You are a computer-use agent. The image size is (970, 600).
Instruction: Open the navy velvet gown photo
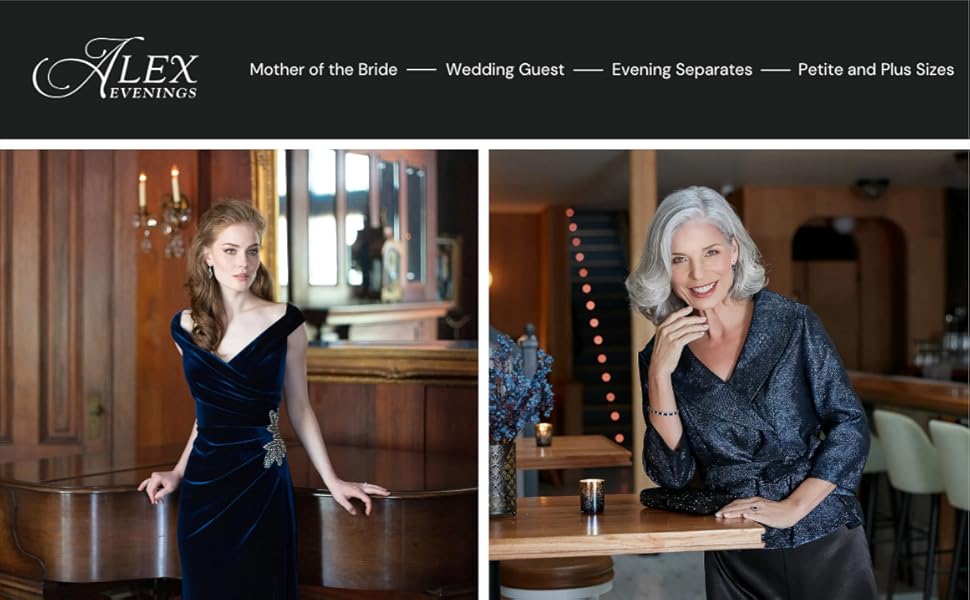pos(239,375)
